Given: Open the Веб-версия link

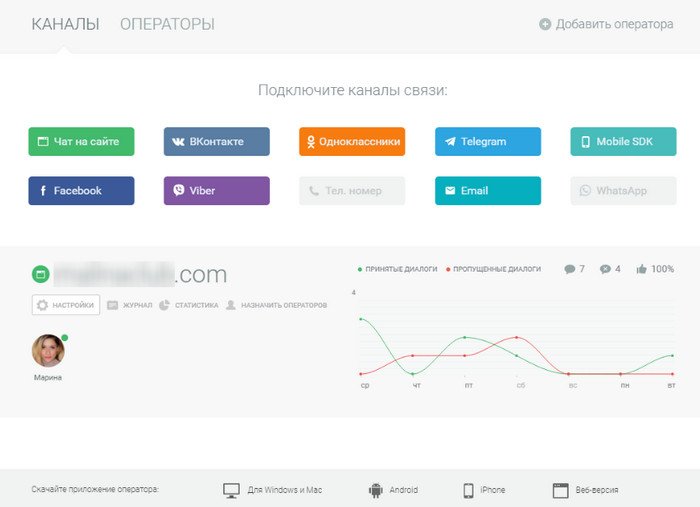Looking at the screenshot, I should point(597,490).
